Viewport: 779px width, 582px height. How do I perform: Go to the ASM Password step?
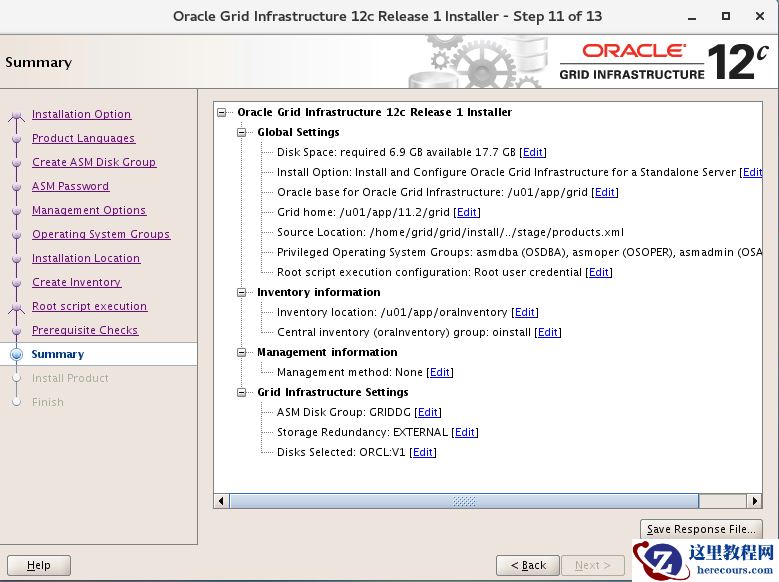(71, 186)
